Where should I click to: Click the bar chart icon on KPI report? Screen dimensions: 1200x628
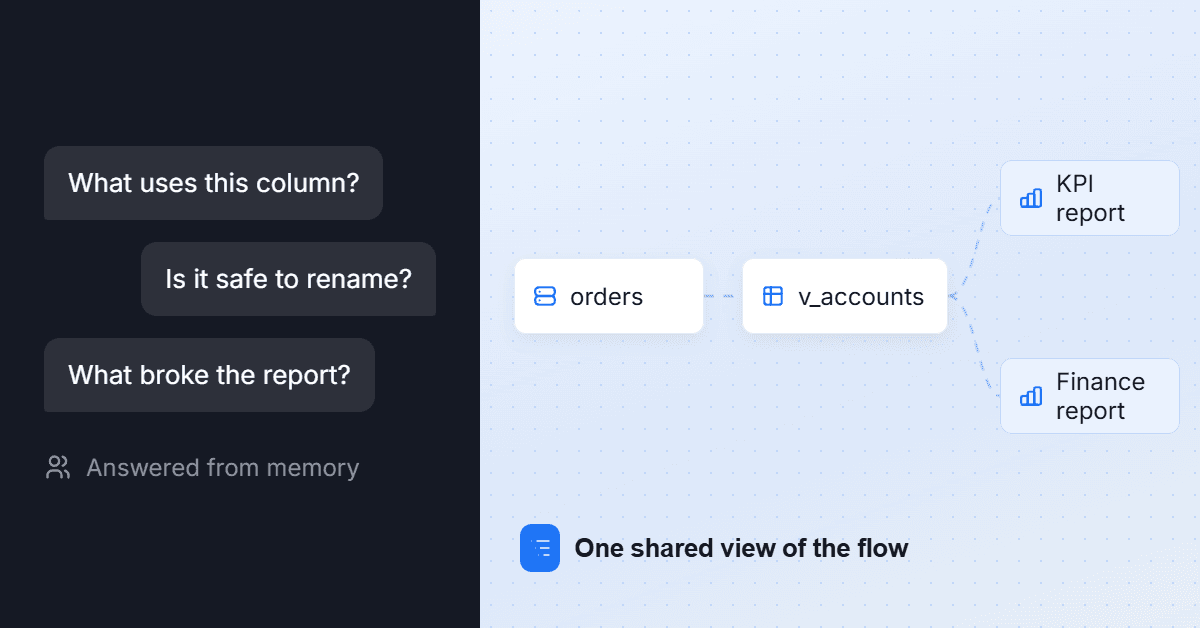pos(1031,198)
